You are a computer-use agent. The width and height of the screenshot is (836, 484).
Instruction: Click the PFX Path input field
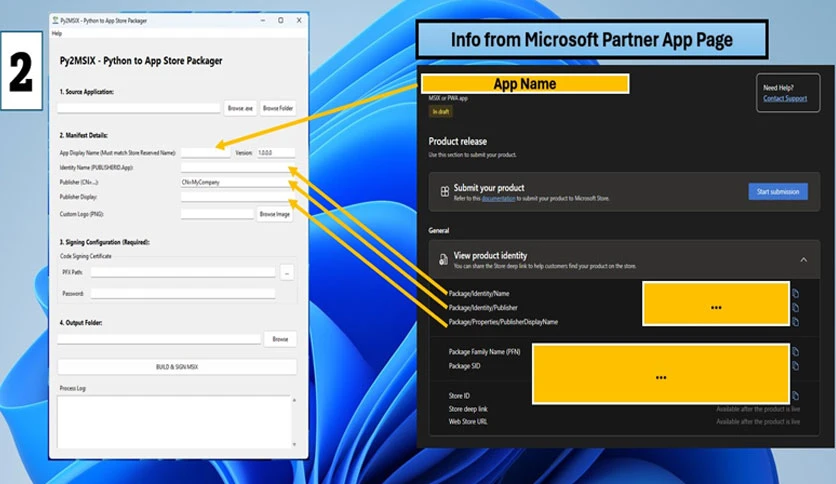click(183, 272)
